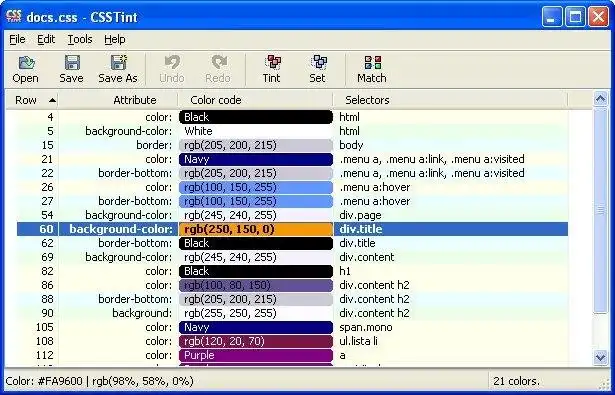
Task: Select rgb(100, 80, 150) swatch in row 86
Action: [256, 285]
